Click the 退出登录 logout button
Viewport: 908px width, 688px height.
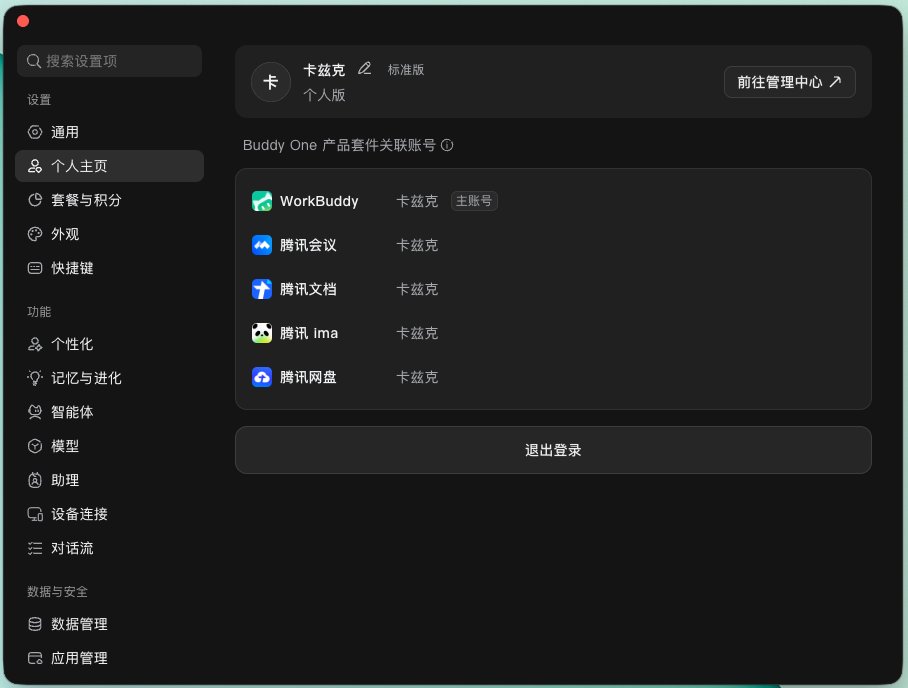[x=553, y=450]
